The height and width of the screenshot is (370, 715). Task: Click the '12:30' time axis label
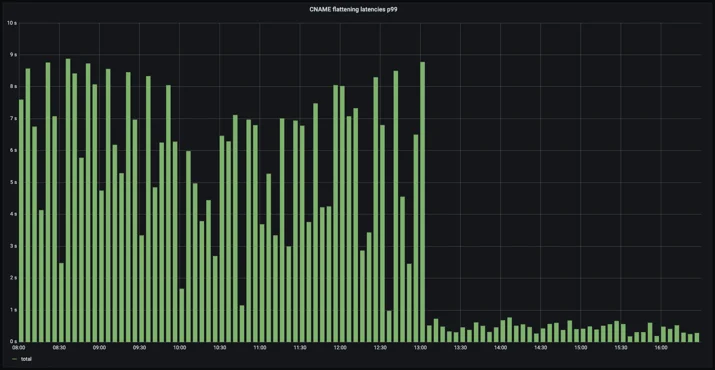(x=380, y=348)
